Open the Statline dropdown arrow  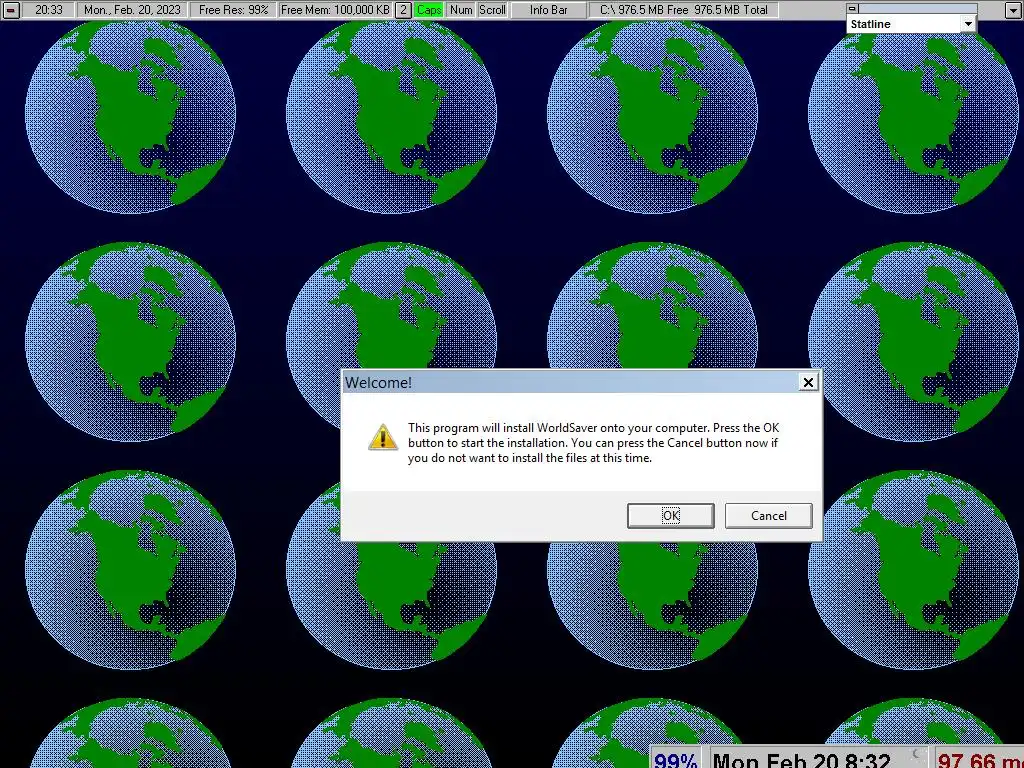click(968, 24)
